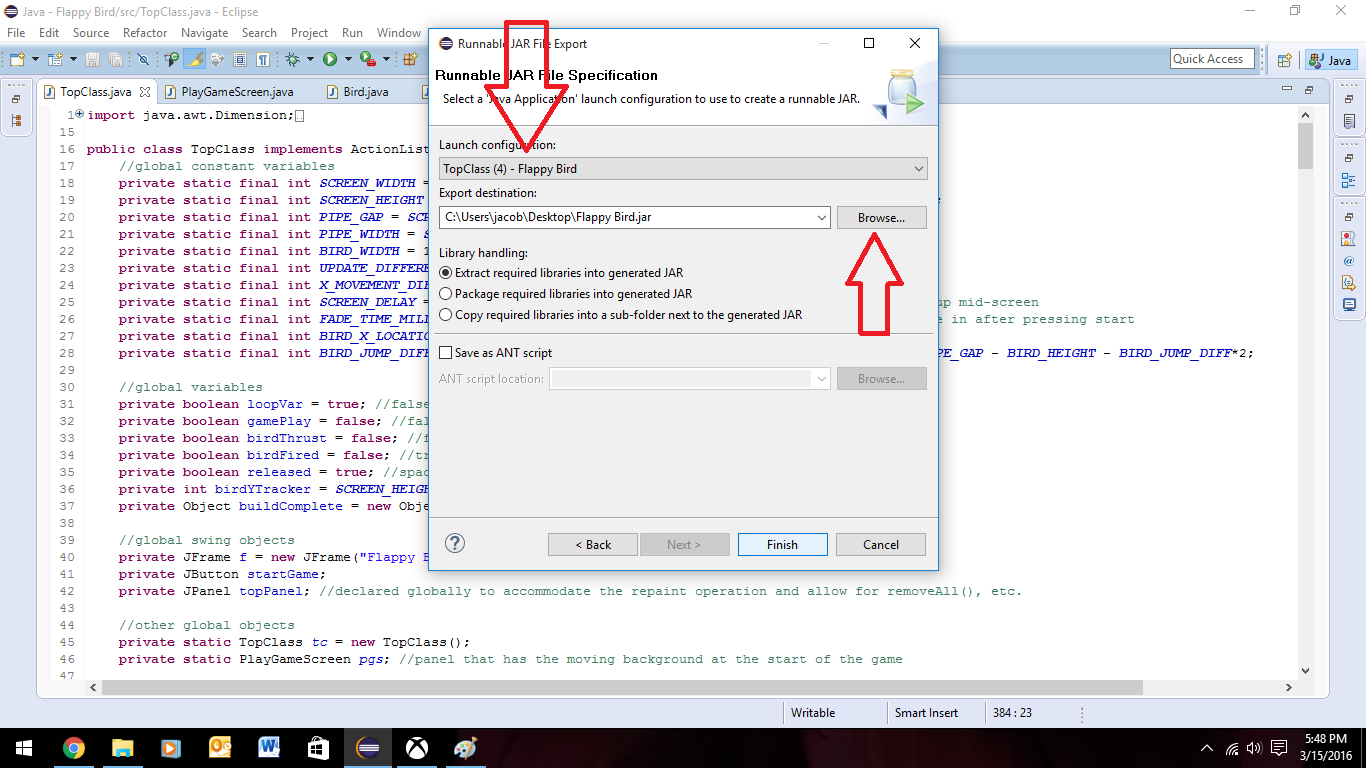Click Finish to export the JAR
Image resolution: width=1366 pixels, height=768 pixels.
[x=782, y=544]
